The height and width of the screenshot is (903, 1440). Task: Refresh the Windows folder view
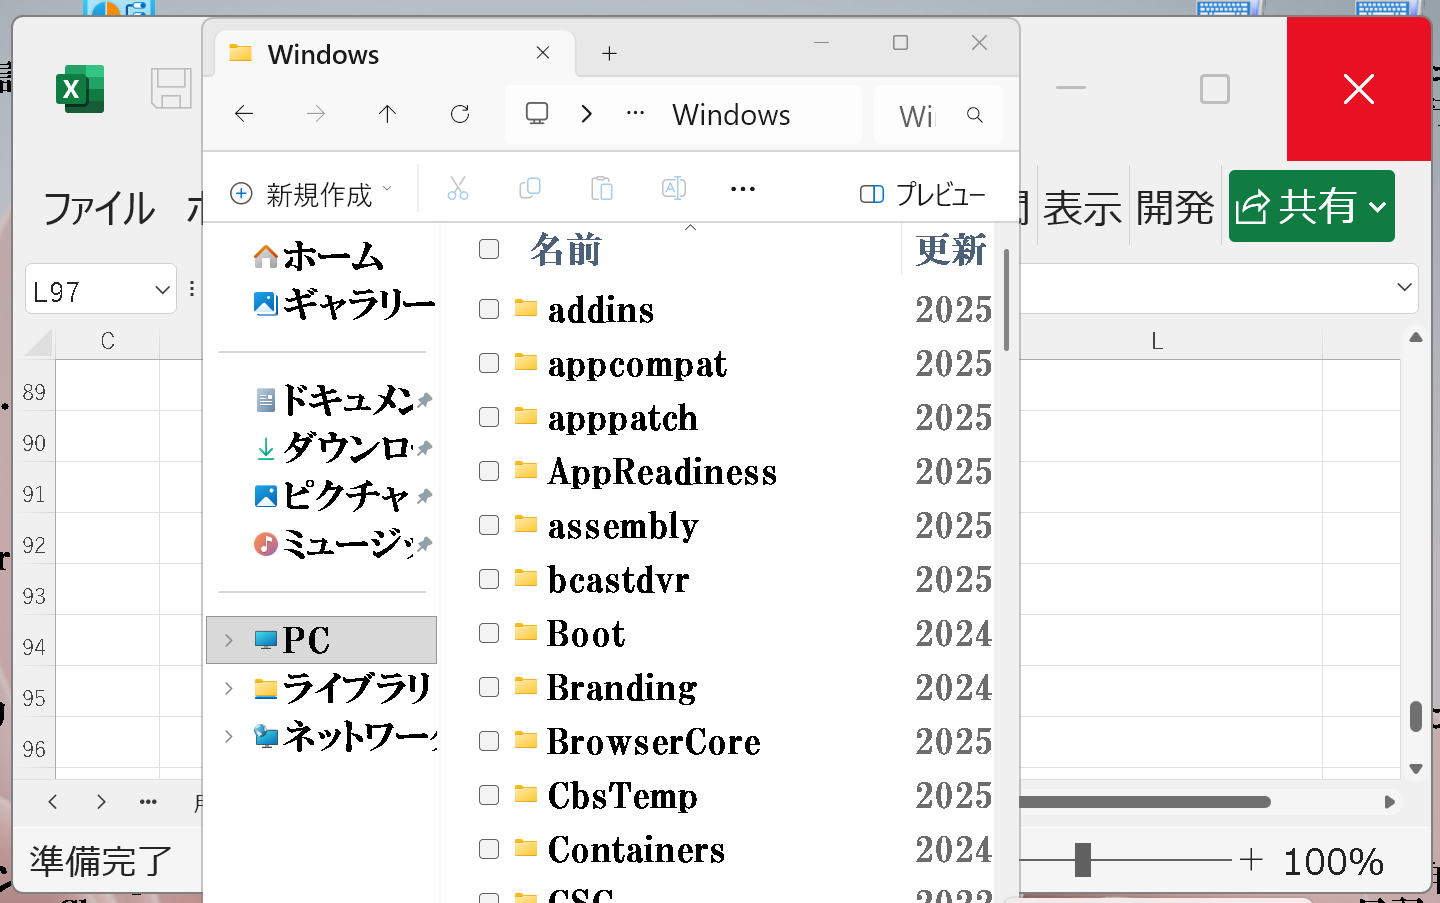pos(460,114)
